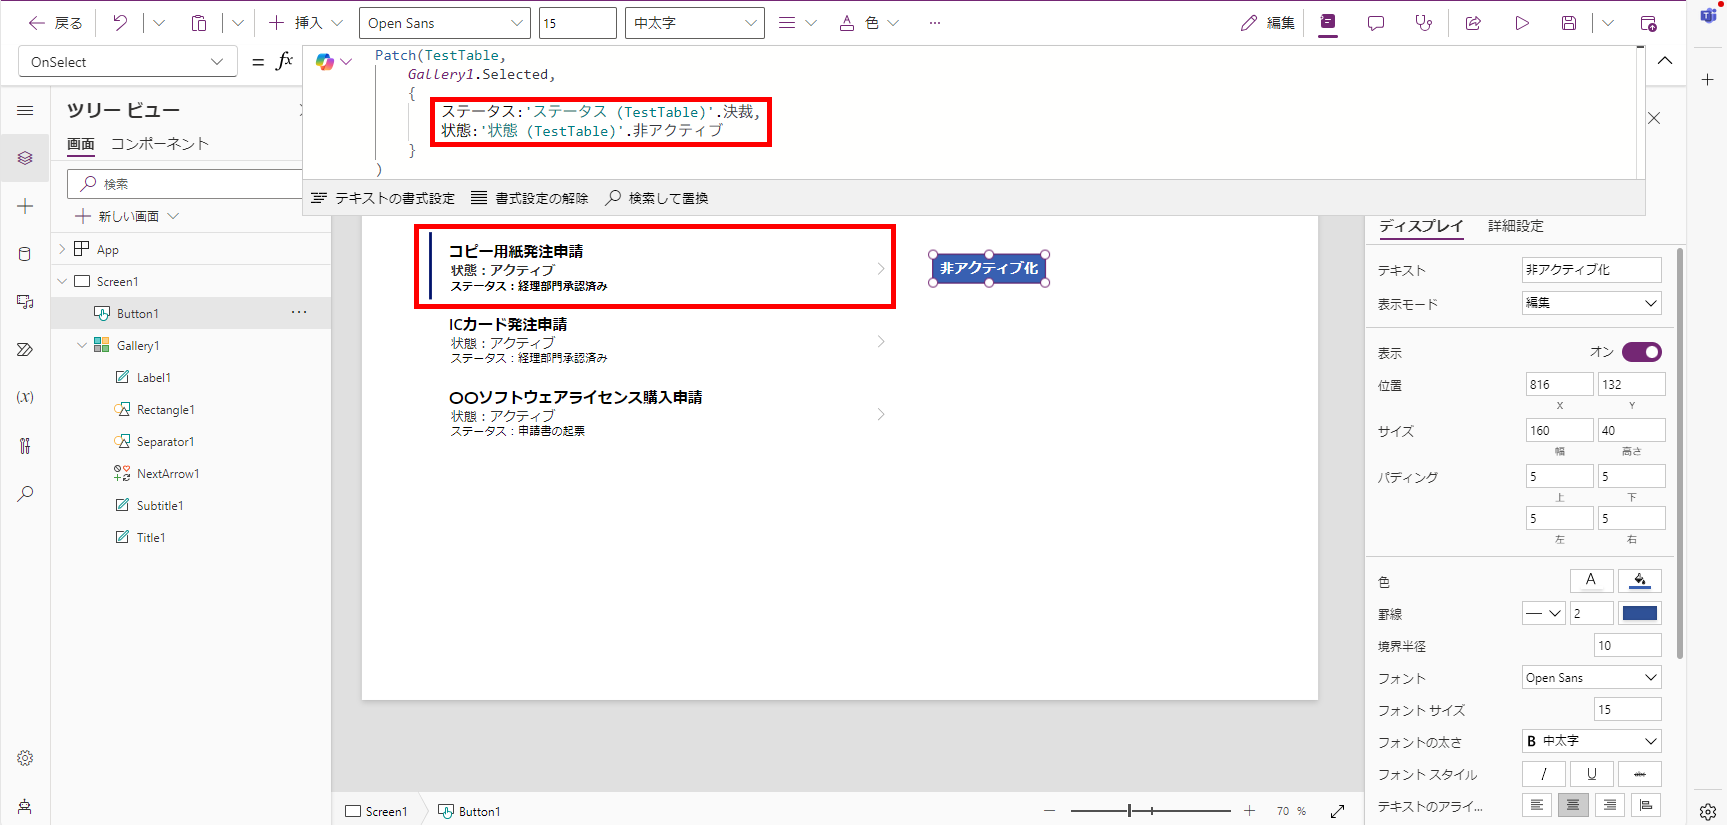The height and width of the screenshot is (825, 1727).
Task: Click the 非アクティブ化 button on canvas
Action: pyautogui.click(x=989, y=268)
